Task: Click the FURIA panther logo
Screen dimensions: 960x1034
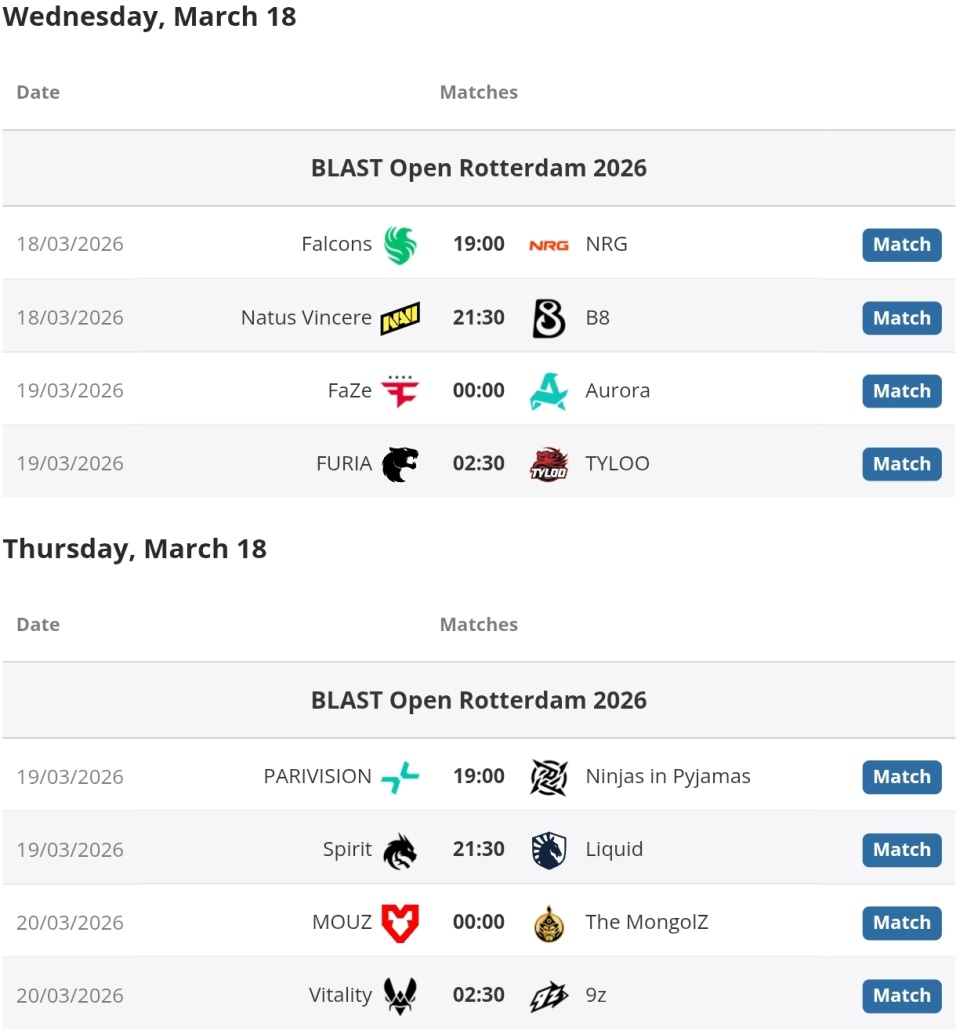Action: tap(400, 464)
